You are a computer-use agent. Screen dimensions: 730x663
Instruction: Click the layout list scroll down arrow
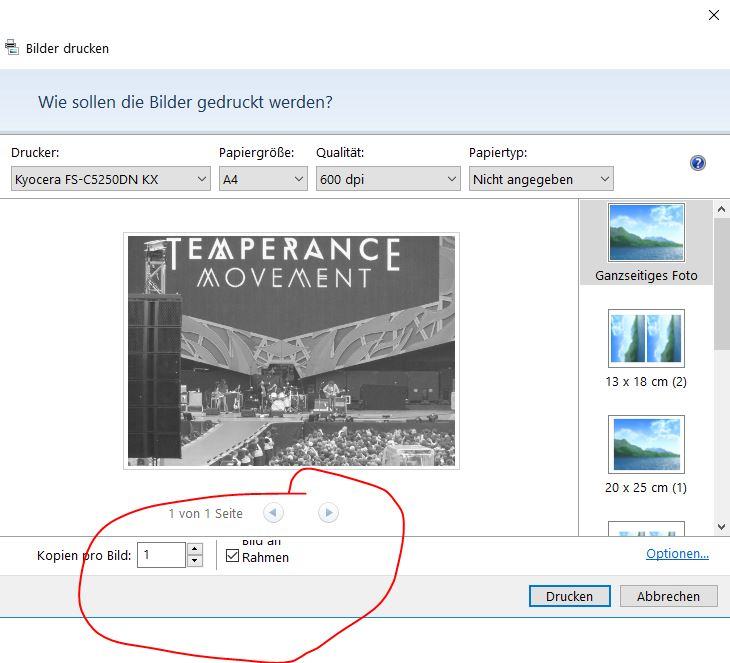click(721, 527)
